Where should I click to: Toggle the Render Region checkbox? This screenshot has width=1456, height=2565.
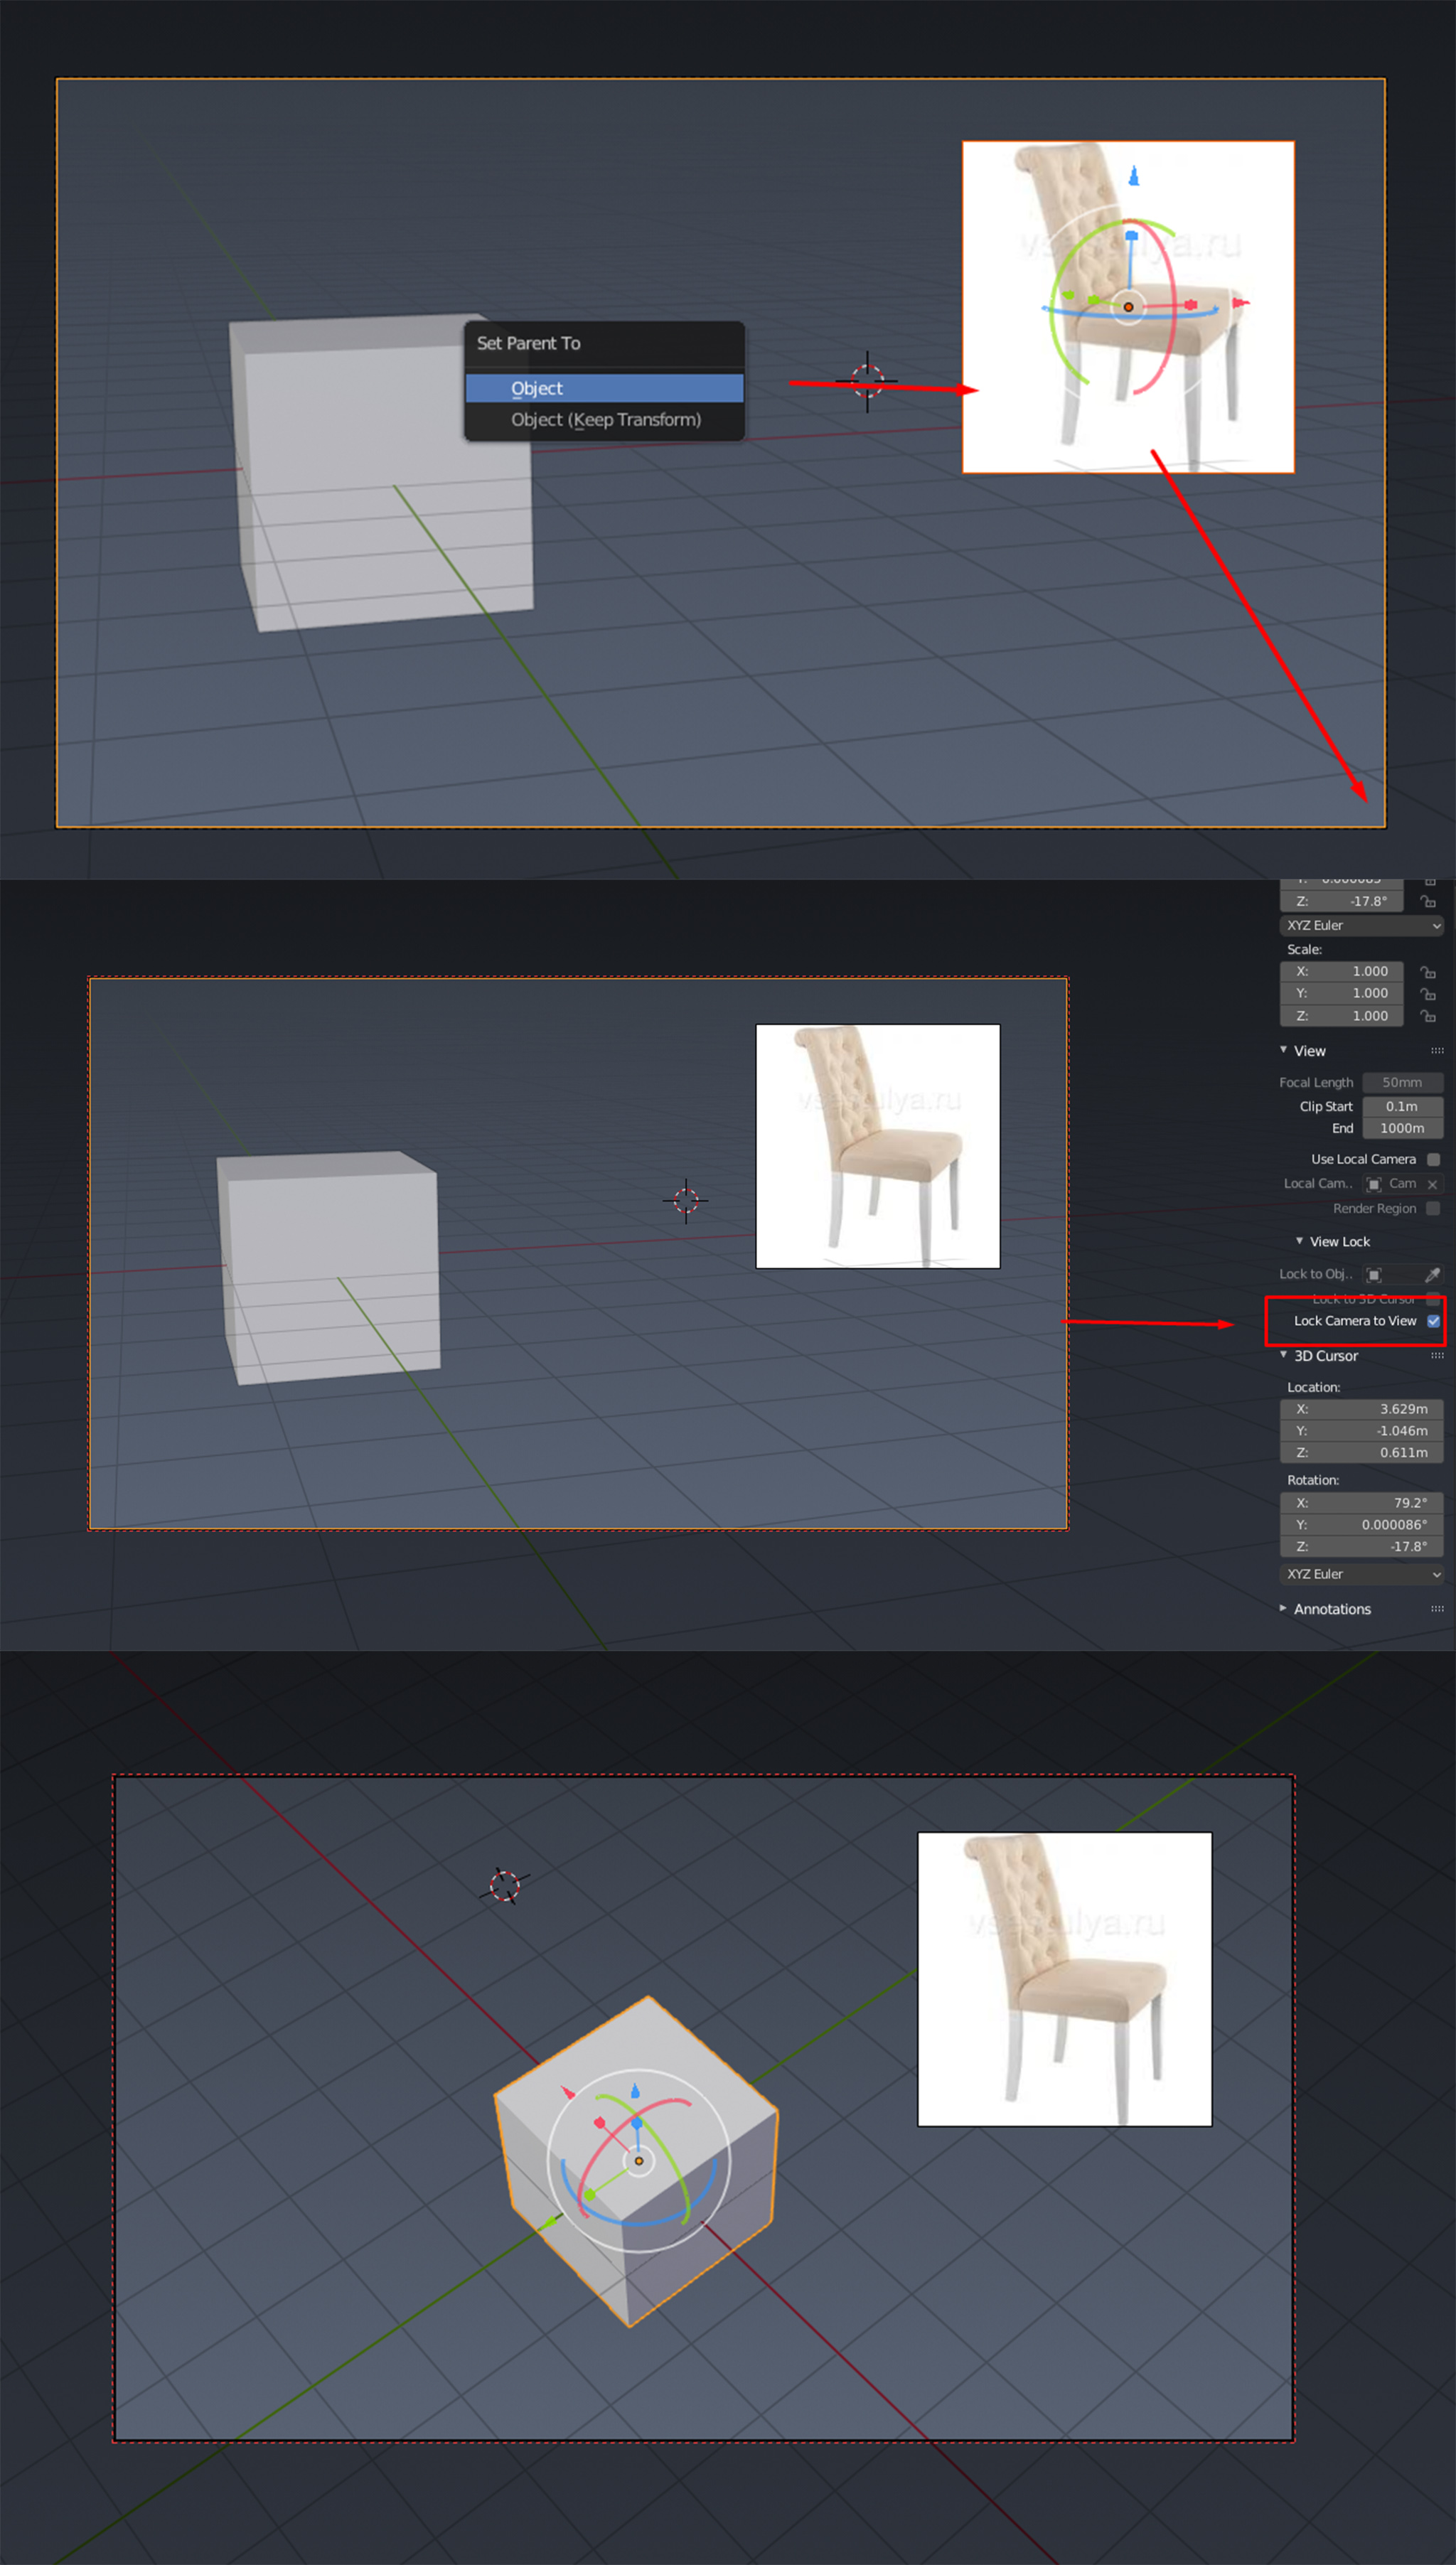pyautogui.click(x=1433, y=1209)
